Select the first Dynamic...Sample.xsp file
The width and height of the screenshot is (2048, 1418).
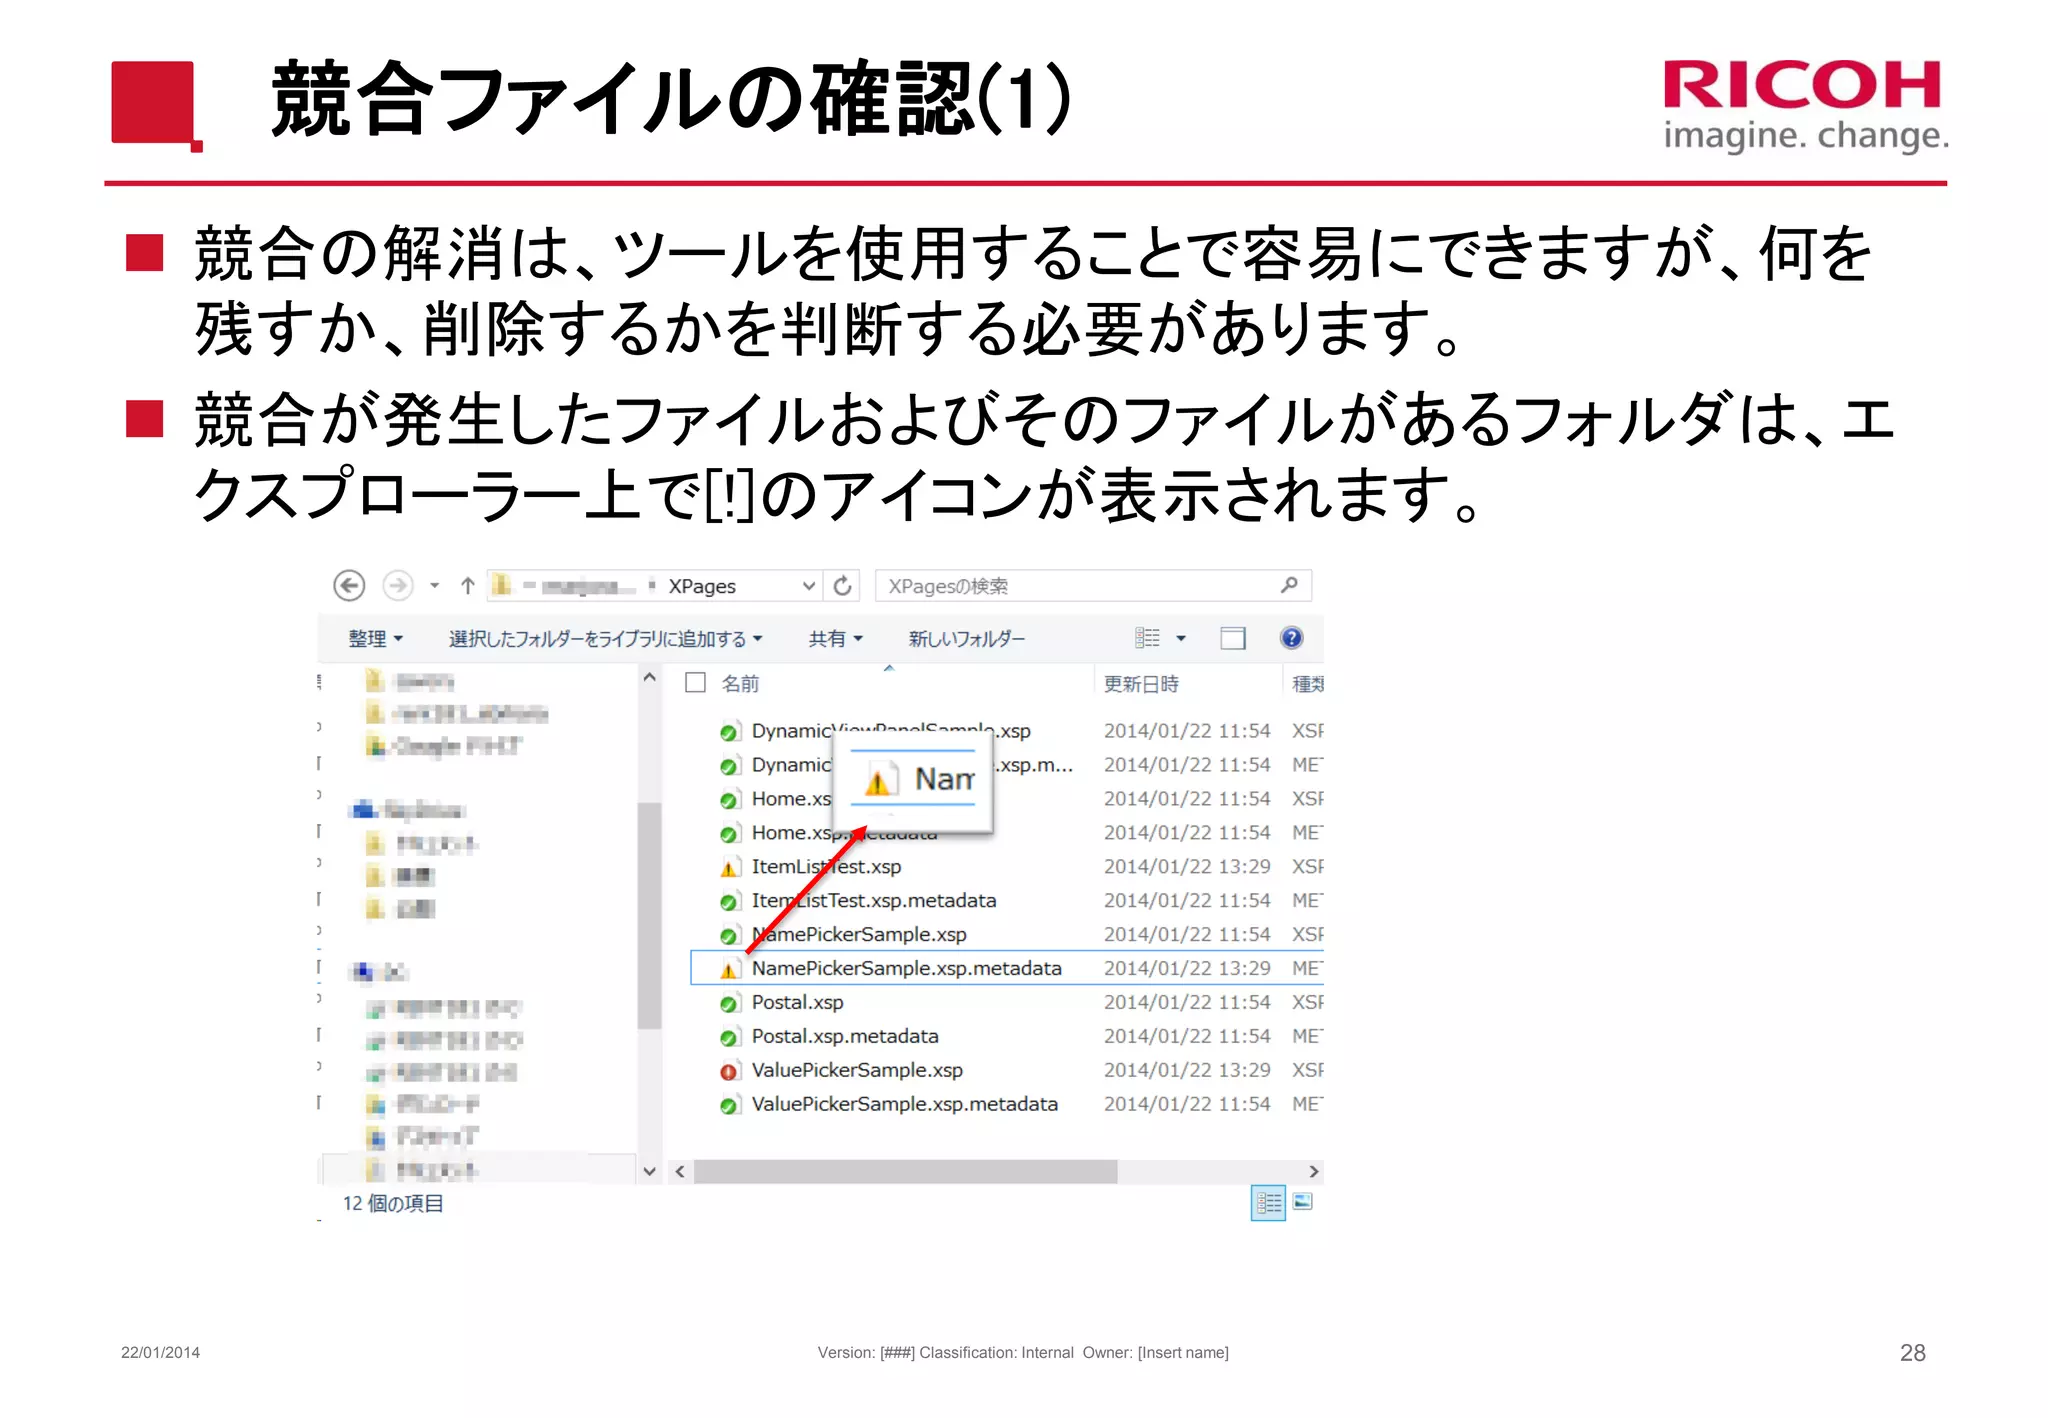[x=891, y=731]
